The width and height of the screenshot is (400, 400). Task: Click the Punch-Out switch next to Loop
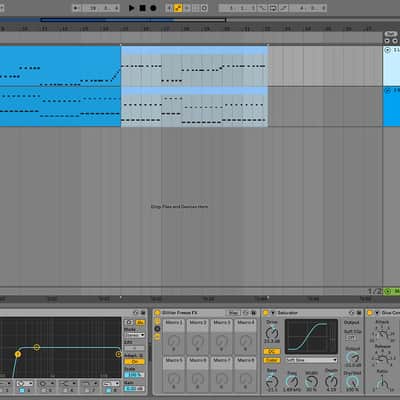tap(284, 8)
